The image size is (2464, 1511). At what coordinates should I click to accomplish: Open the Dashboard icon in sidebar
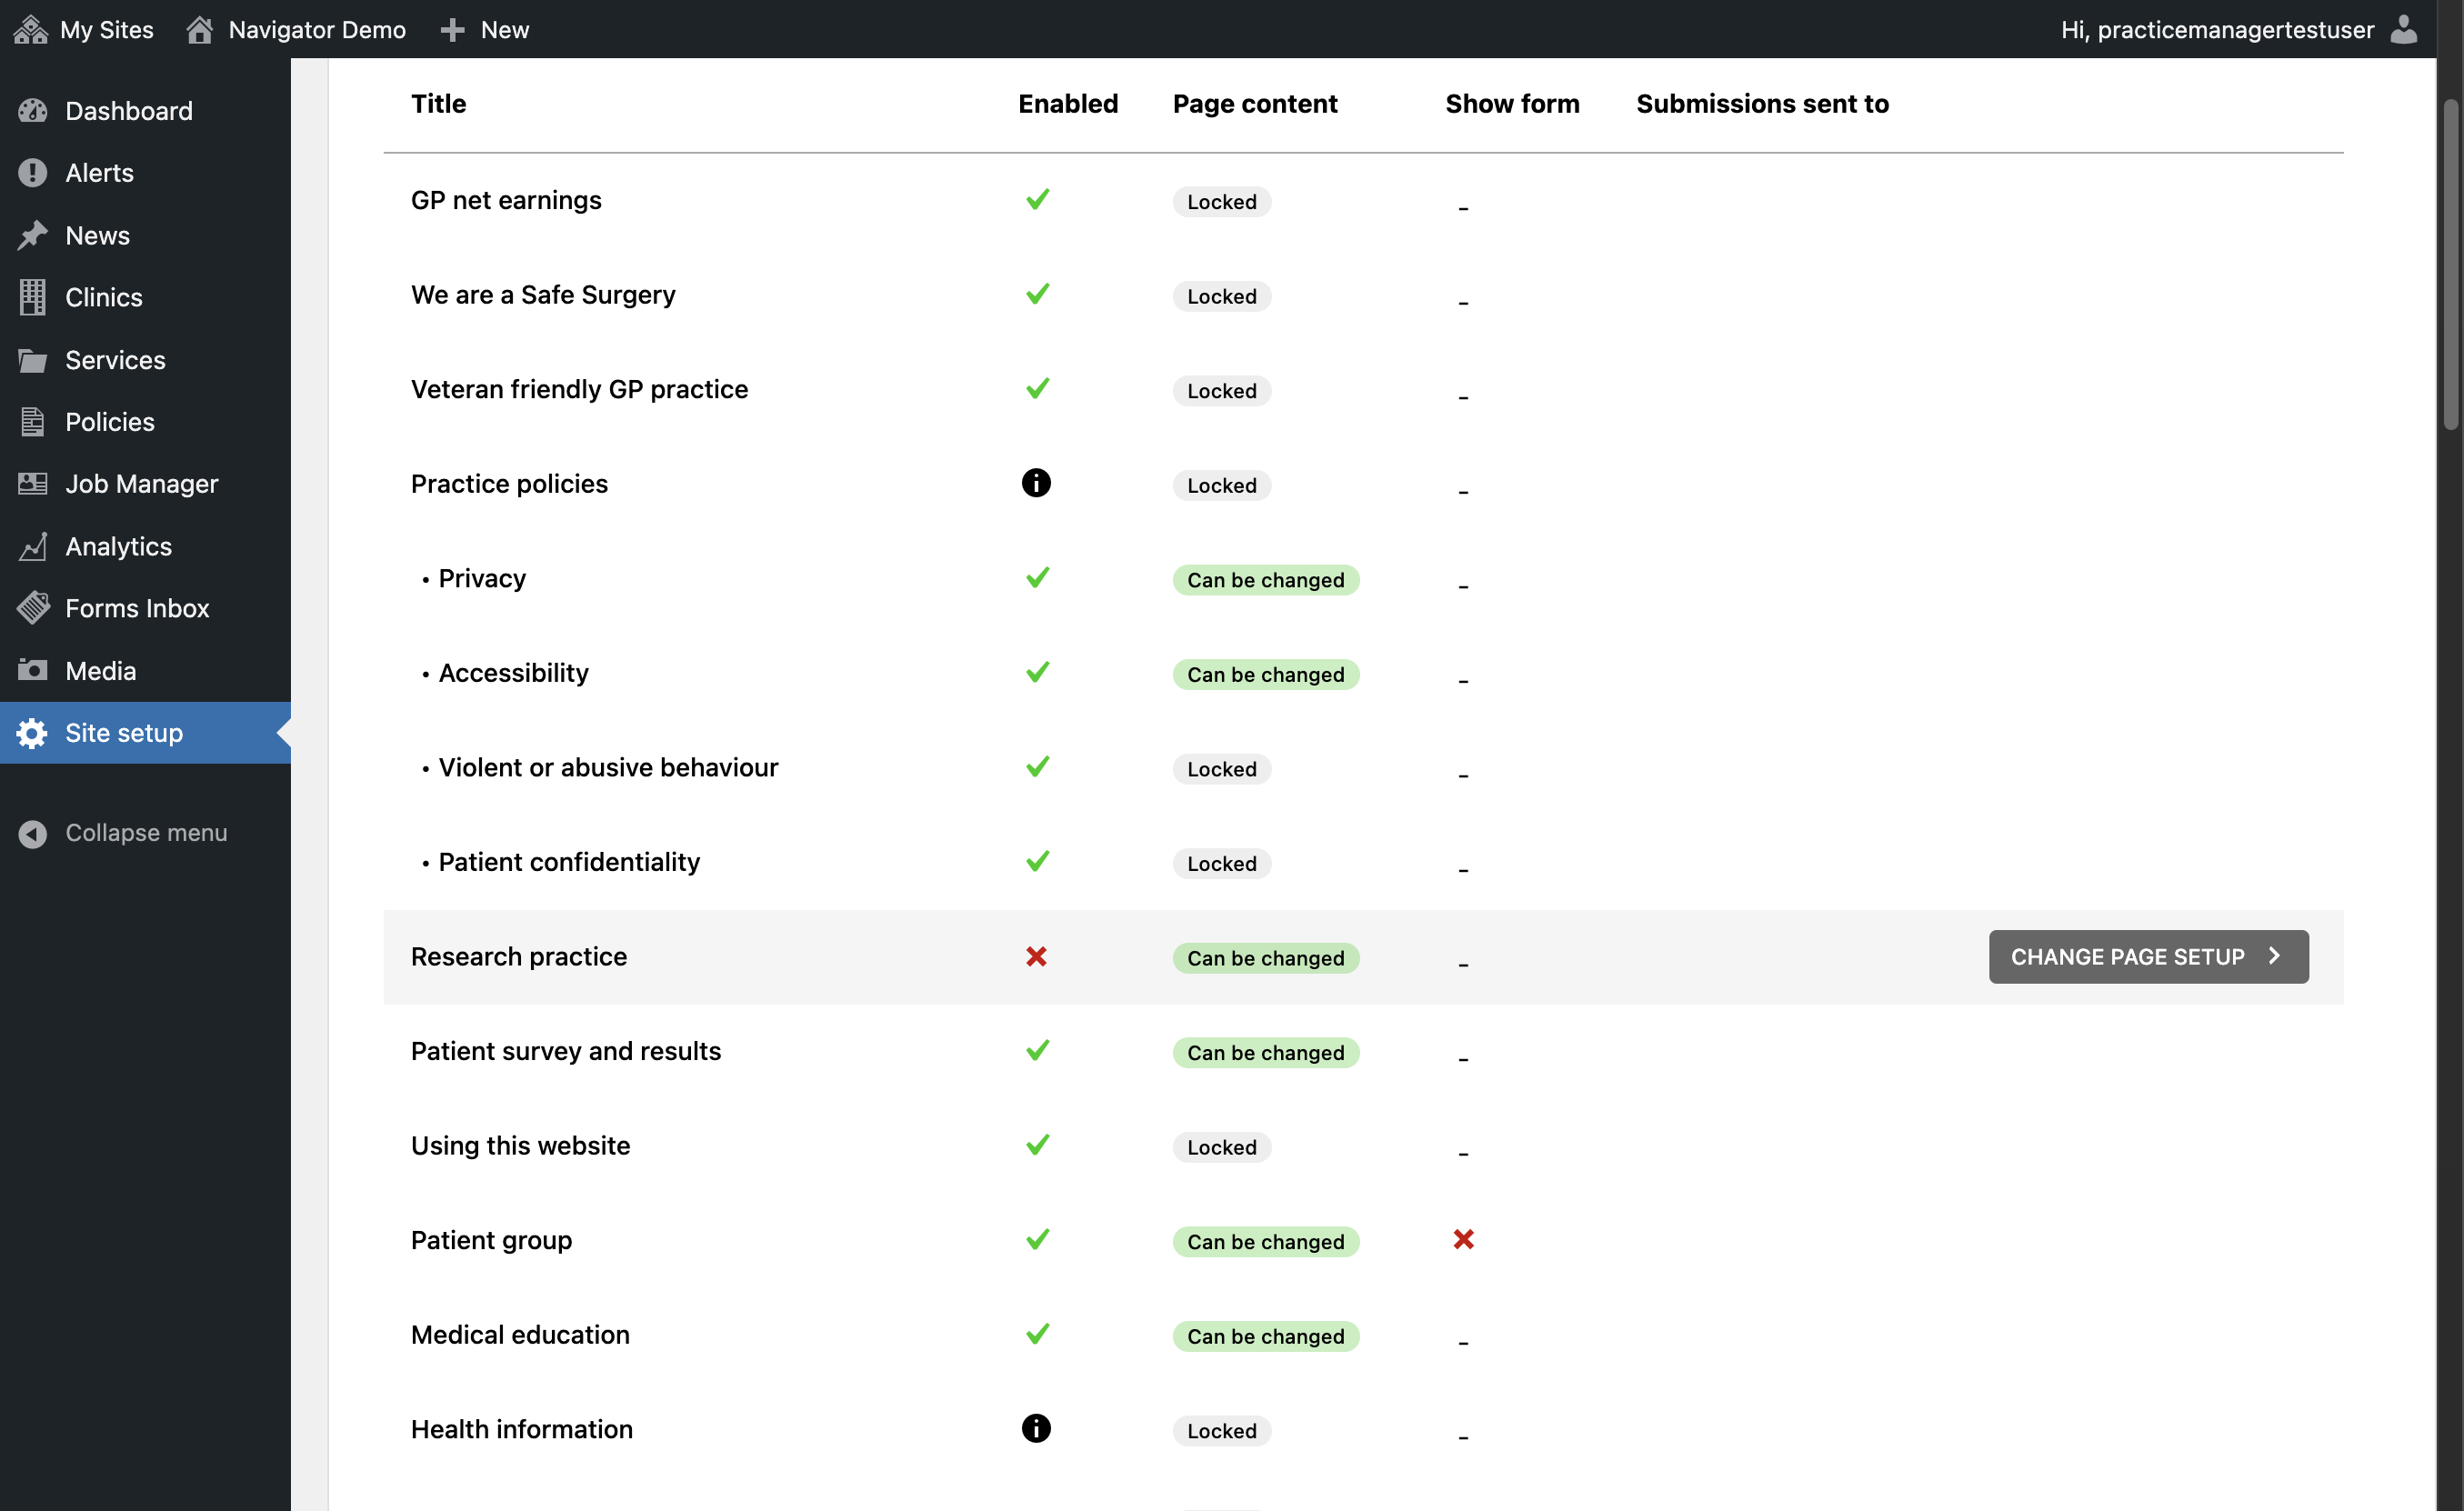point(32,111)
